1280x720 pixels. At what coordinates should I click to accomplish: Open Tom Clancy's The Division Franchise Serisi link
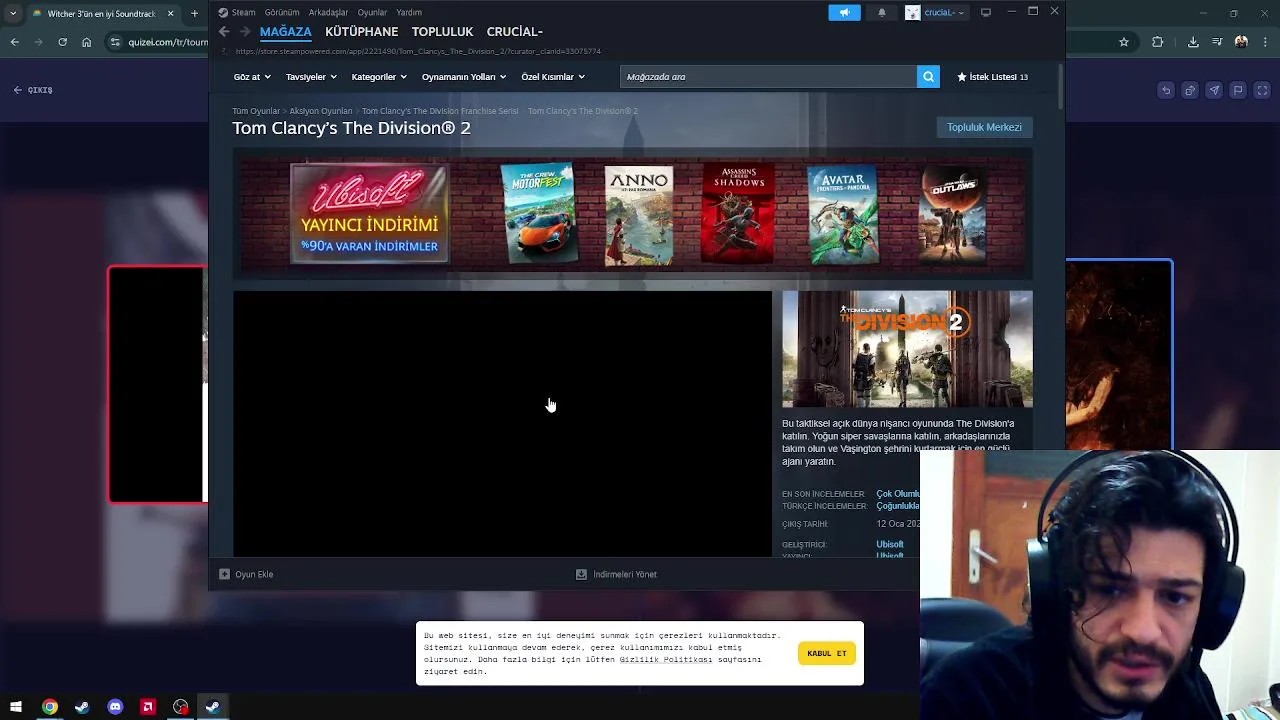(x=440, y=111)
